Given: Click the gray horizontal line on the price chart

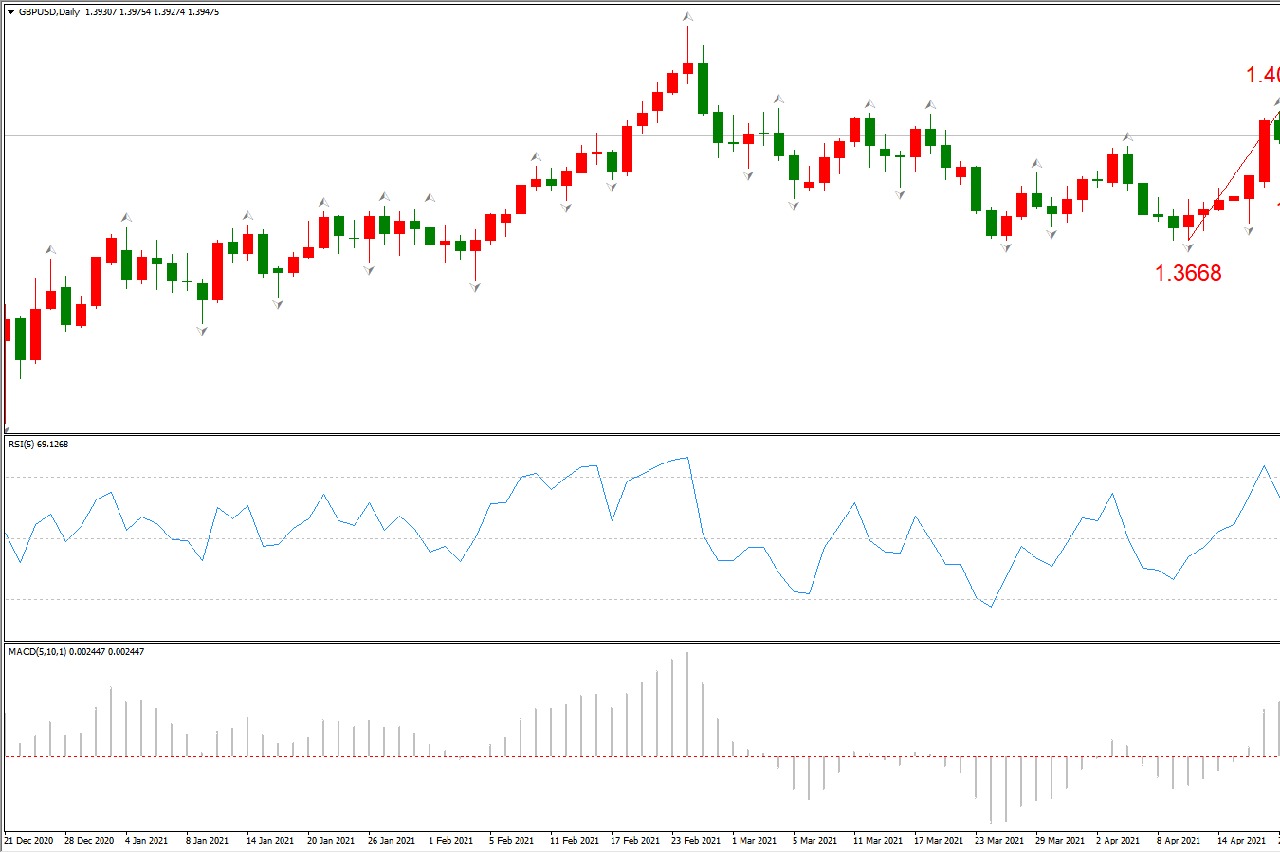Looking at the screenshot, I should coord(400,135).
